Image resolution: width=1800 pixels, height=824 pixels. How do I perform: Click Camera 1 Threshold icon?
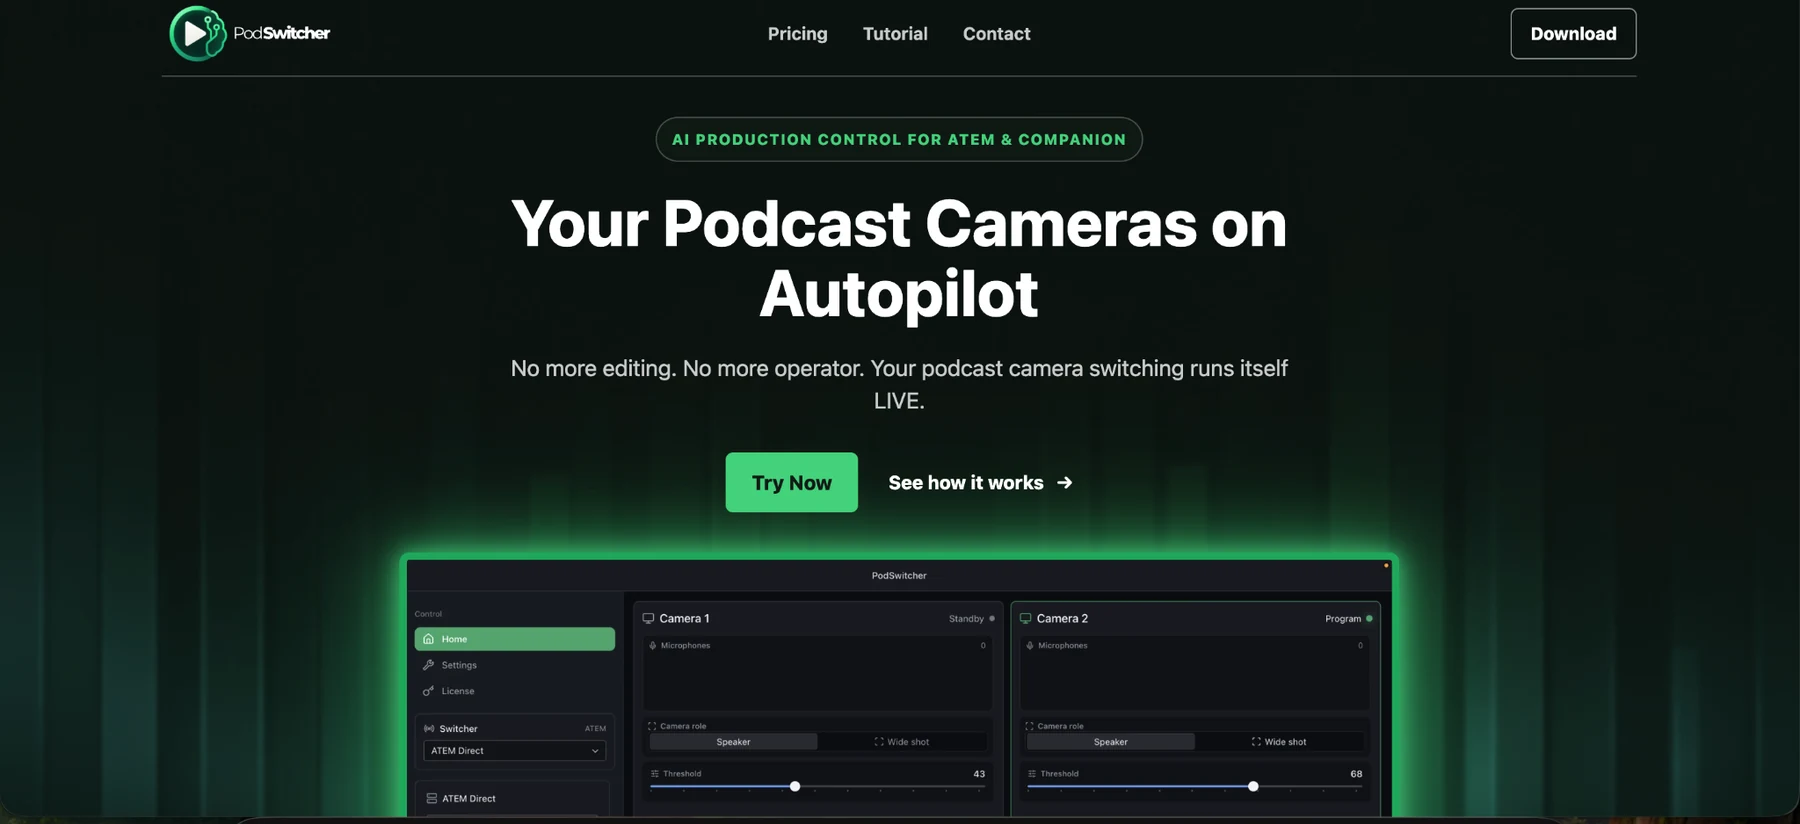point(655,774)
